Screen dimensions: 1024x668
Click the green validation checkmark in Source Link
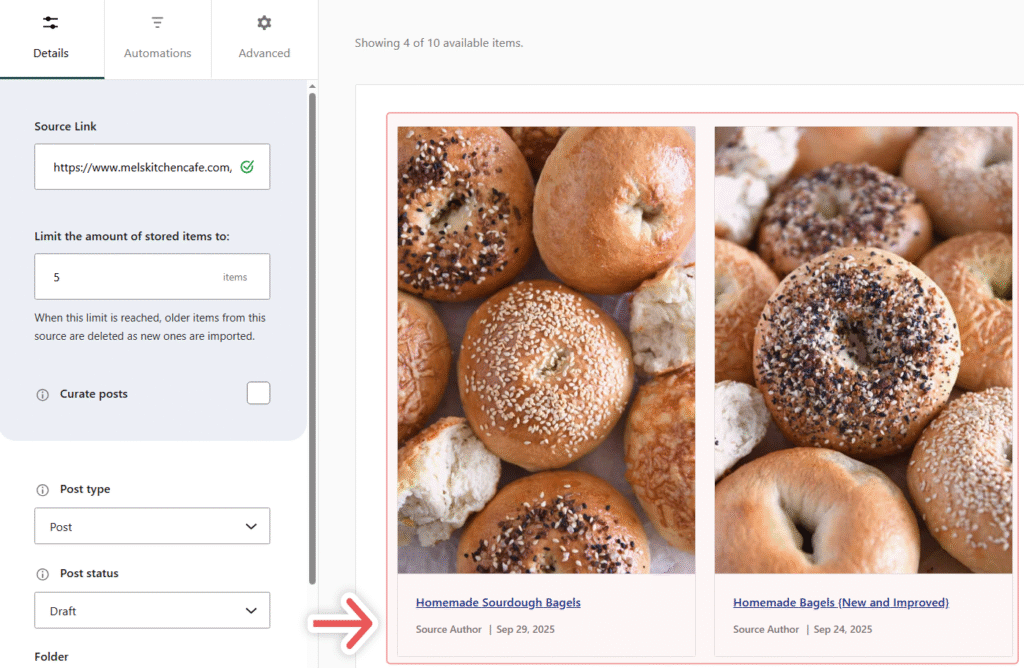click(248, 166)
